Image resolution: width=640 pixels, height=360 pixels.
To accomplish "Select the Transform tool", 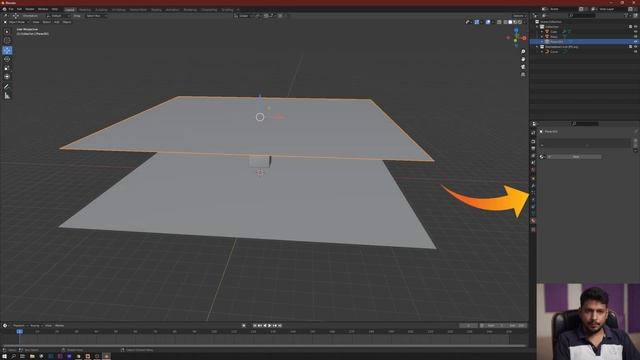I will pos(7,77).
